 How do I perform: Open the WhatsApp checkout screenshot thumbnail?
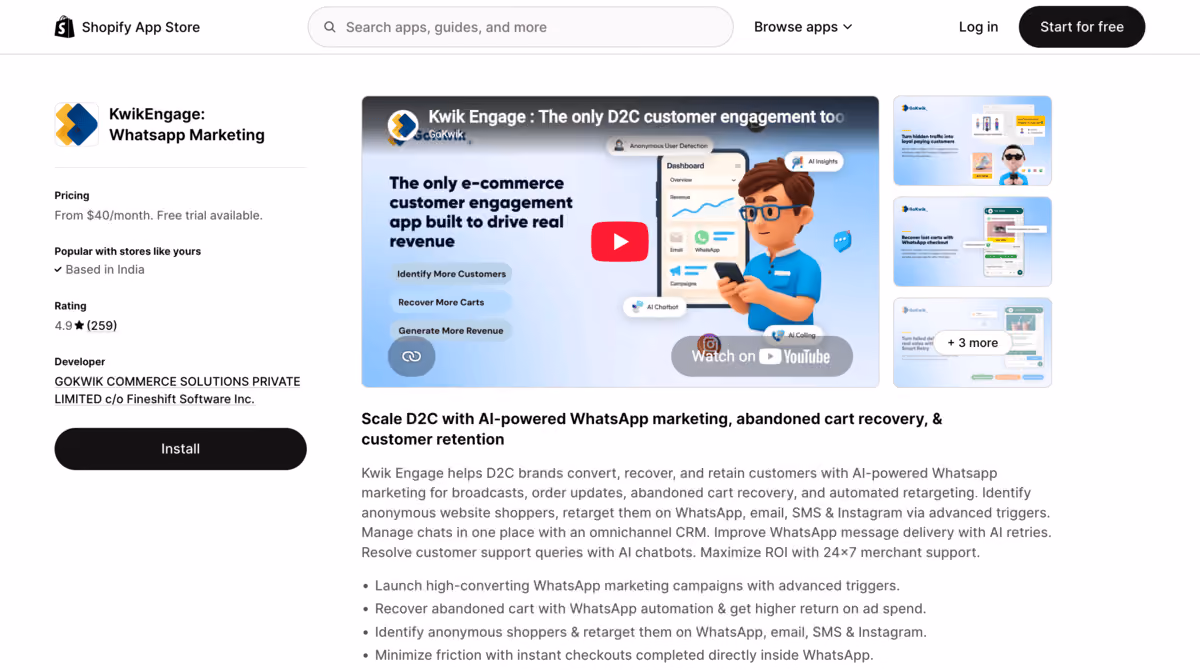point(972,241)
